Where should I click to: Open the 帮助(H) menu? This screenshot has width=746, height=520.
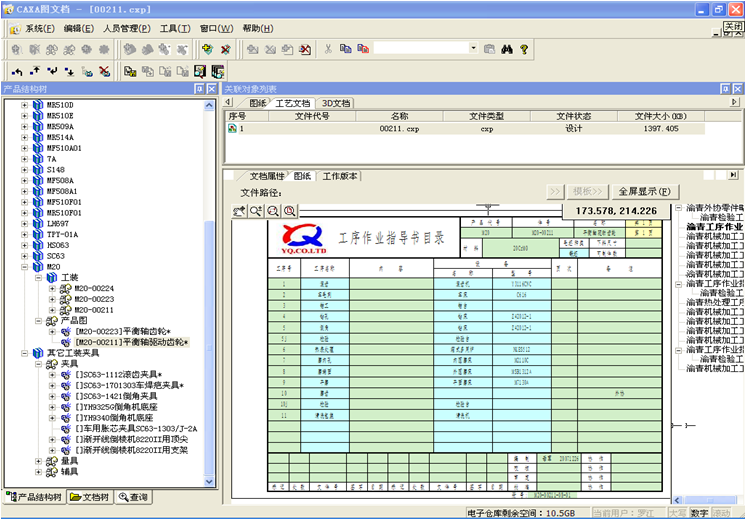coord(258,29)
